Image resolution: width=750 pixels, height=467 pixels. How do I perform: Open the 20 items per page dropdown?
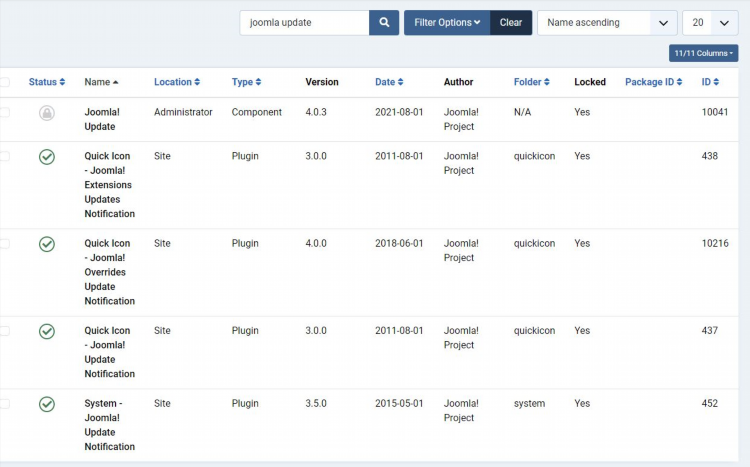point(710,22)
